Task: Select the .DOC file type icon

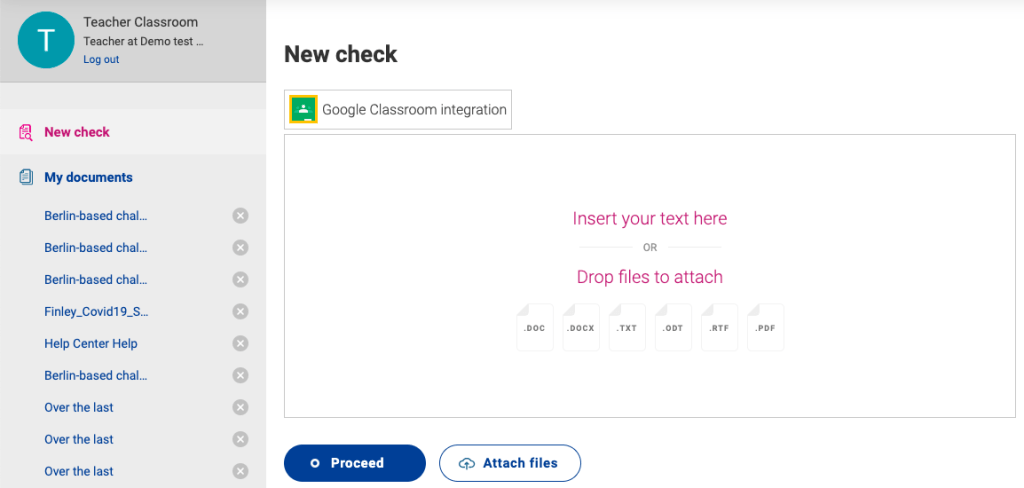Action: [x=535, y=327]
